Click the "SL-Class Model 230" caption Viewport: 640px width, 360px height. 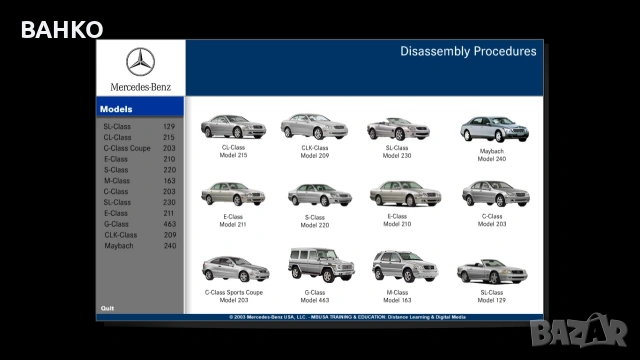click(397, 152)
